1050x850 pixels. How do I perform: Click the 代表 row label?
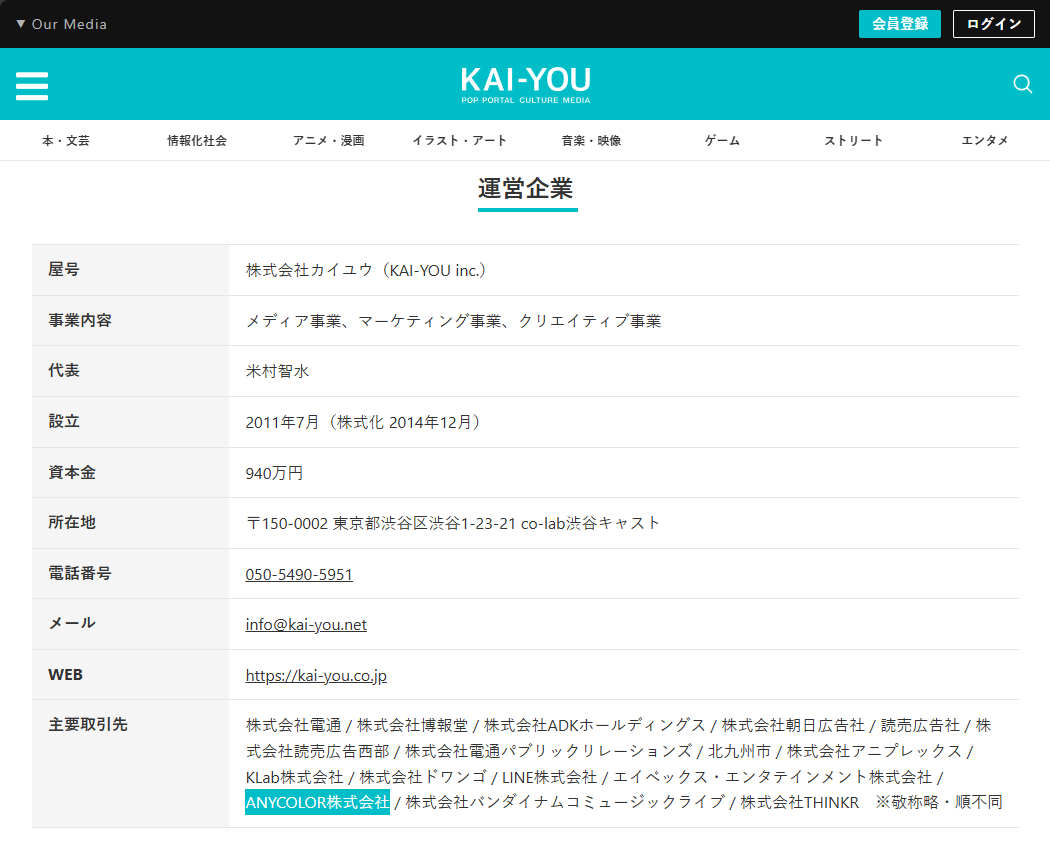(64, 370)
